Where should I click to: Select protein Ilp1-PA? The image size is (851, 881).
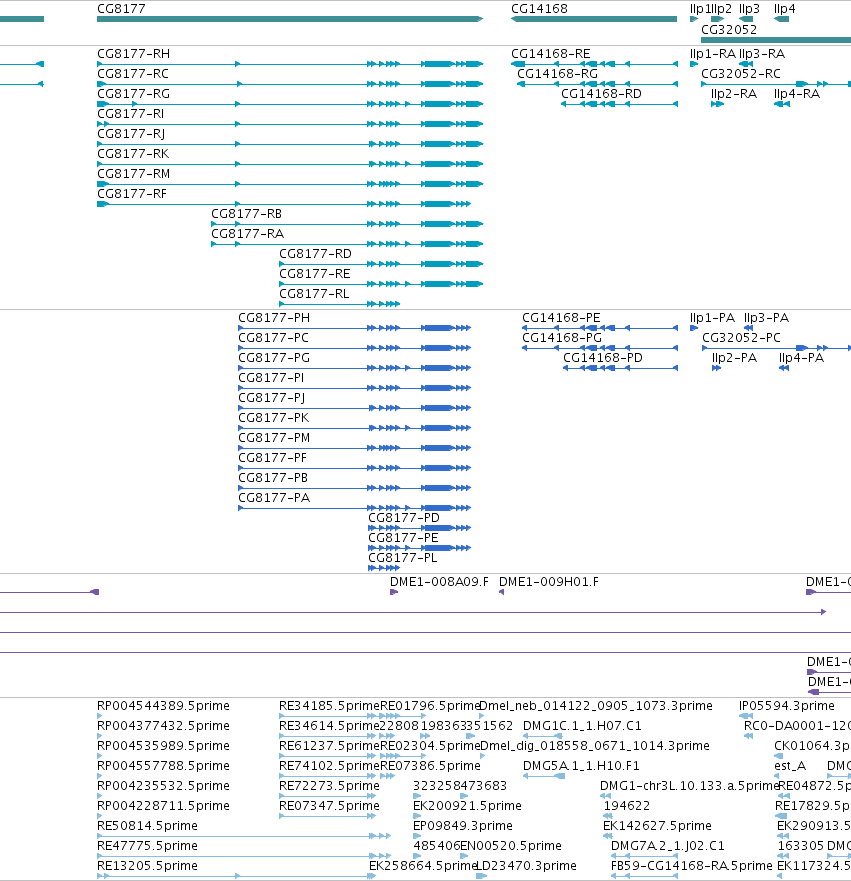click(713, 318)
